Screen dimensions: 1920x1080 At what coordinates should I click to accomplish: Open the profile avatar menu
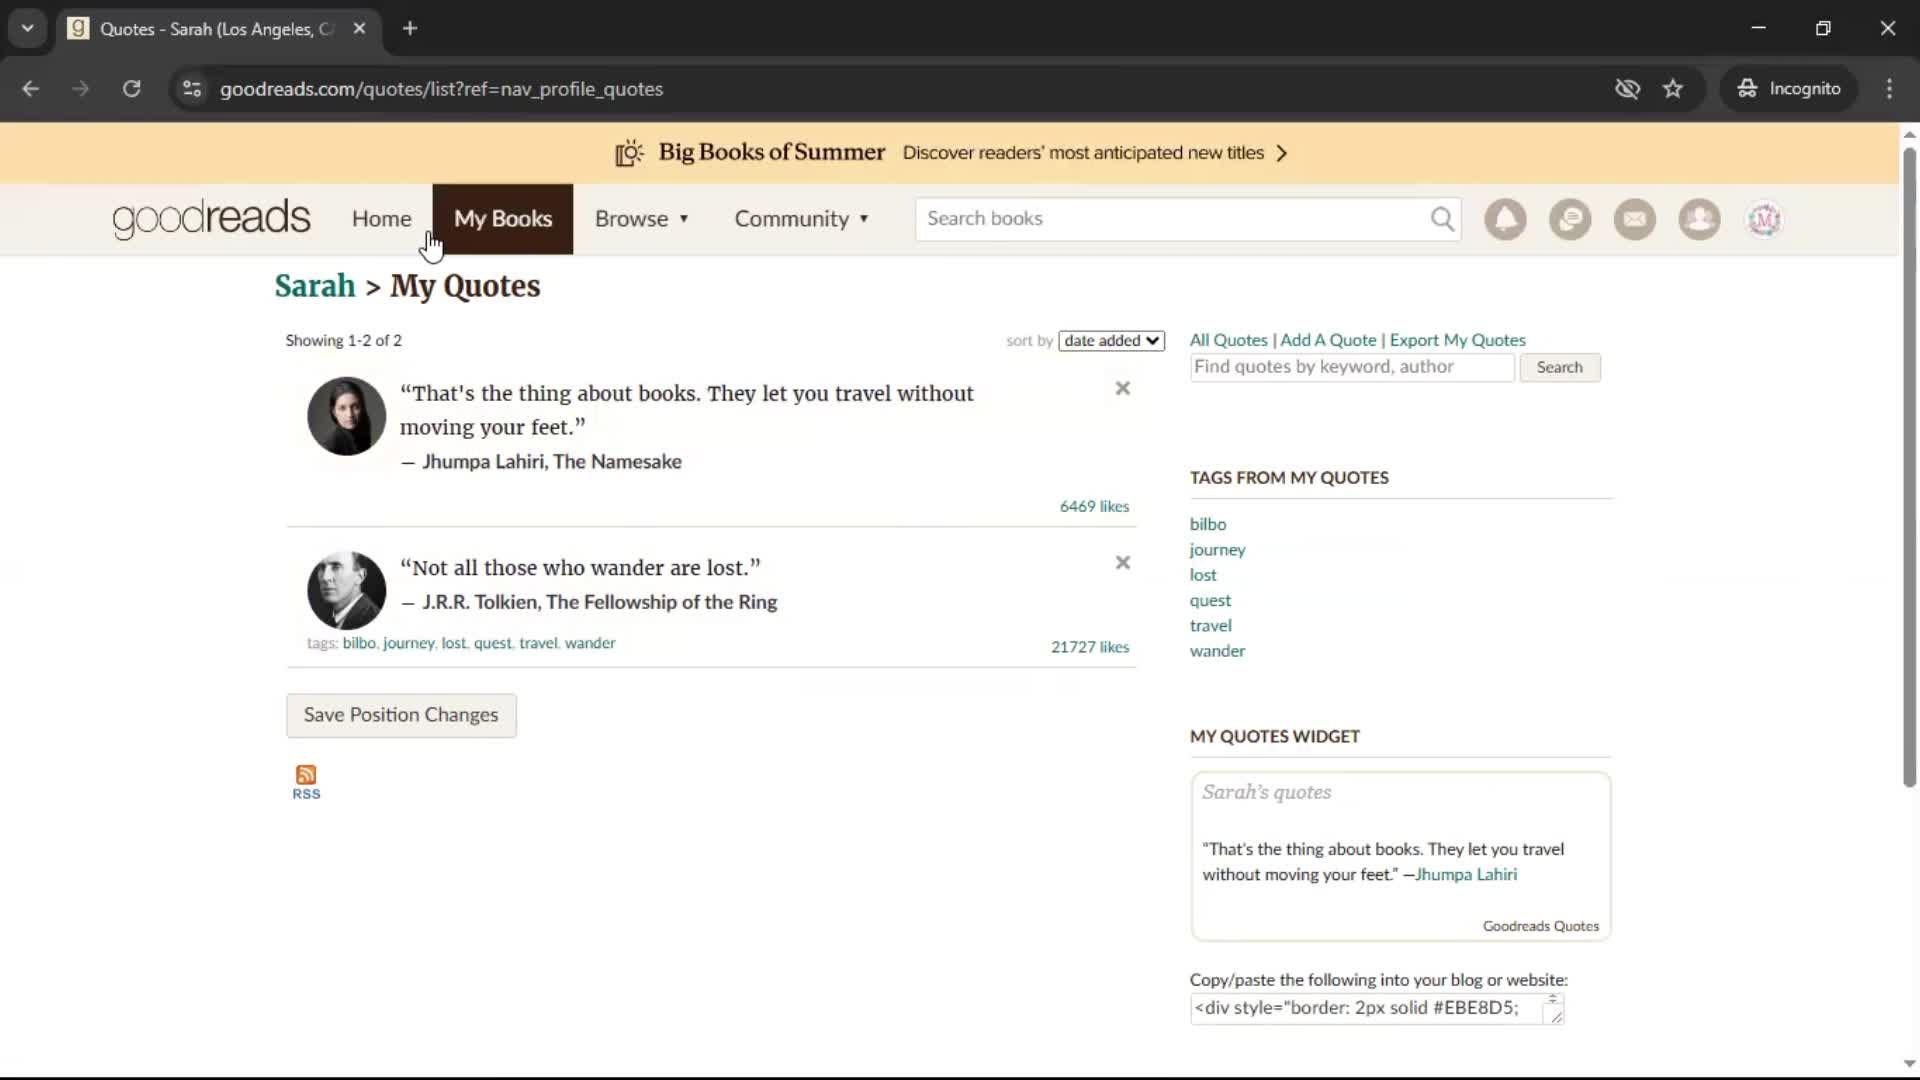click(x=1765, y=219)
